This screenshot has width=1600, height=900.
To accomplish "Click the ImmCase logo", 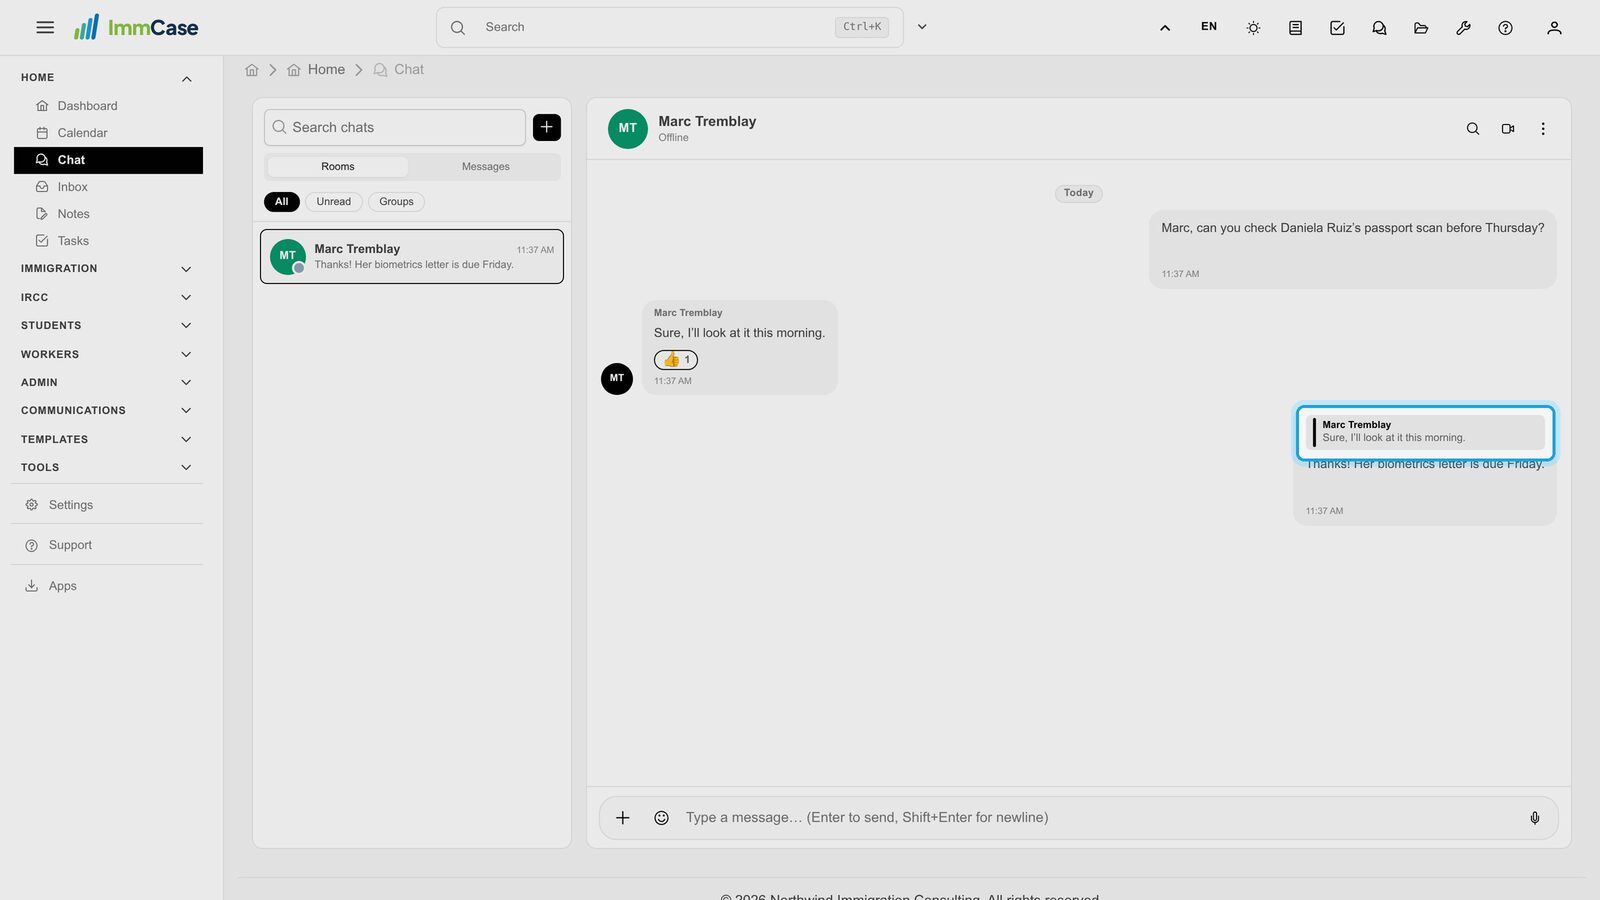I will pos(136,27).
